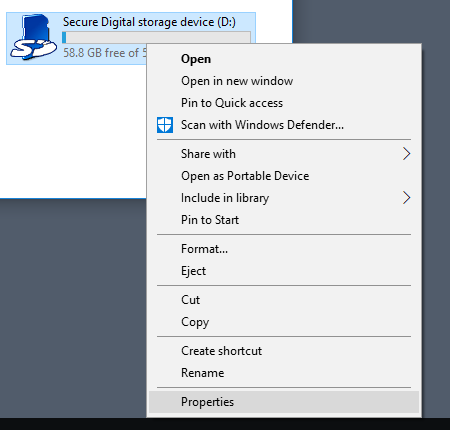This screenshot has height=430, width=450.
Task: Choose Open in new window
Action: (284, 81)
